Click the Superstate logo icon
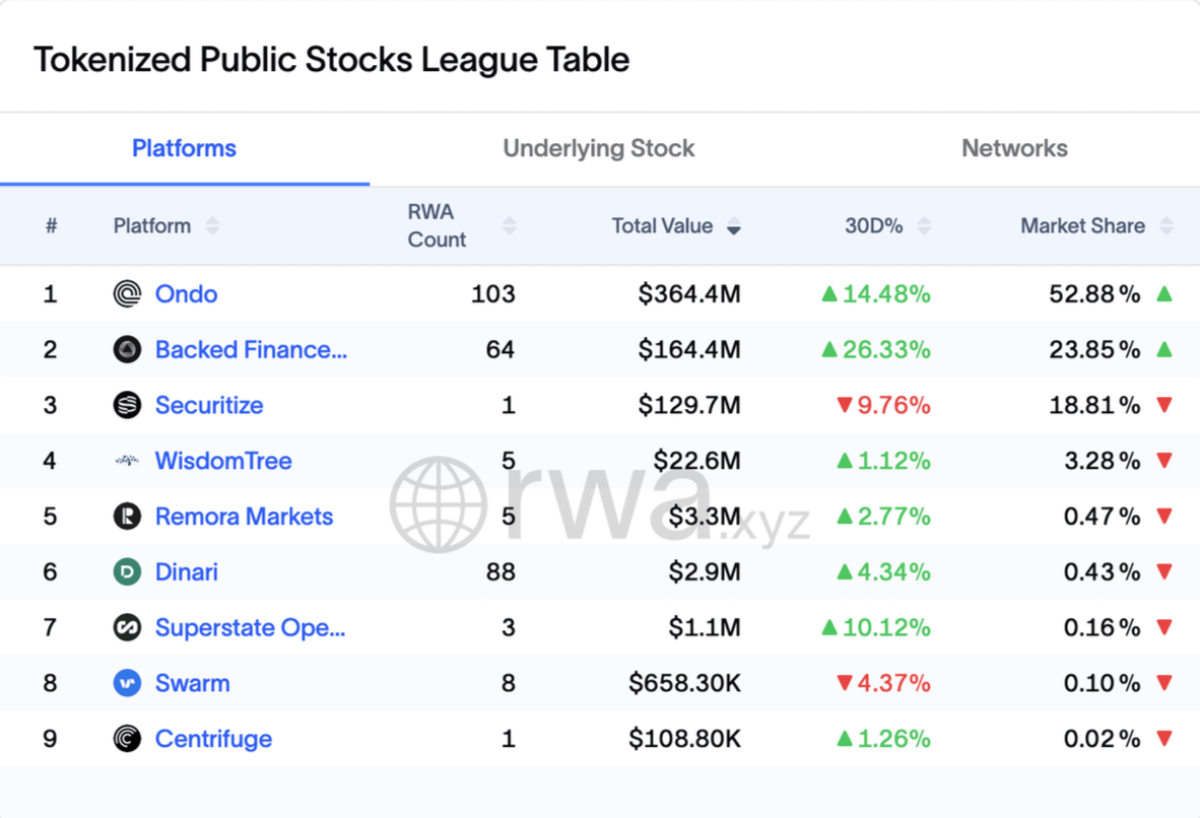 point(127,628)
